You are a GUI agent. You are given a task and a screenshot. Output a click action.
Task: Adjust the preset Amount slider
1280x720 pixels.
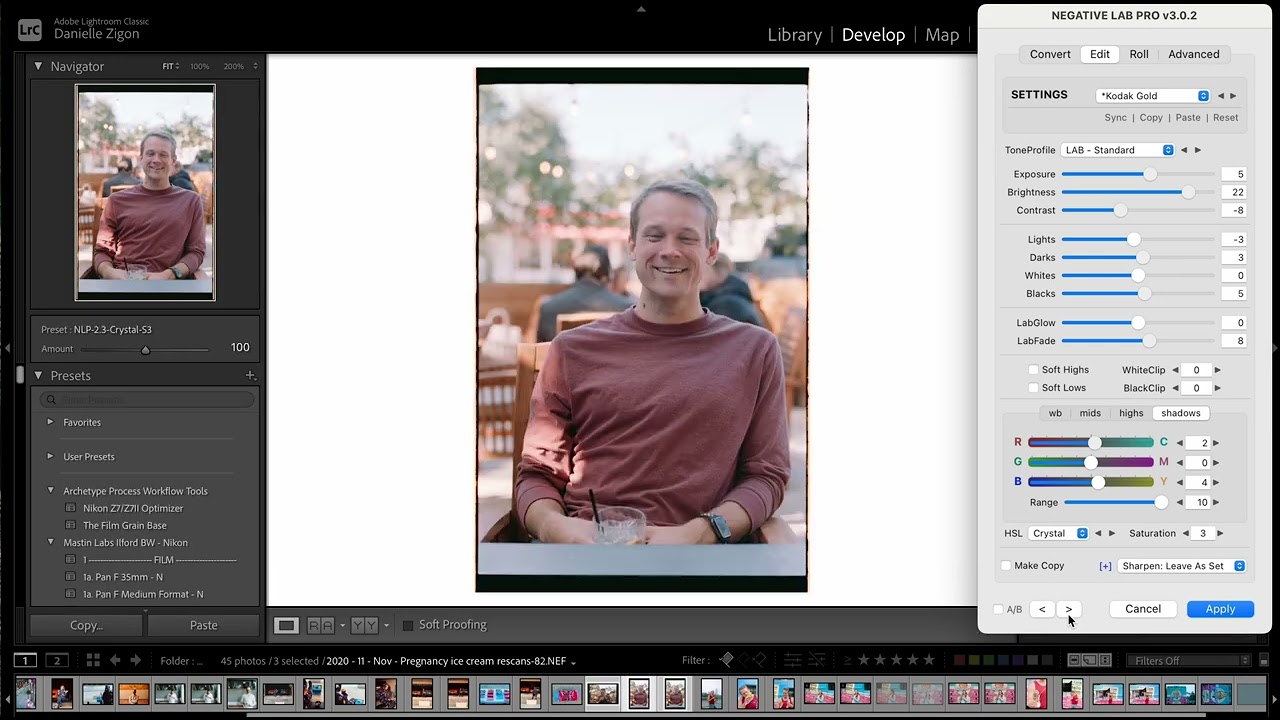click(145, 349)
